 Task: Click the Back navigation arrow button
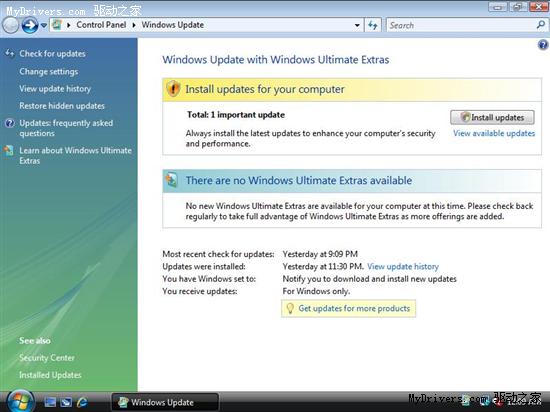(11, 25)
